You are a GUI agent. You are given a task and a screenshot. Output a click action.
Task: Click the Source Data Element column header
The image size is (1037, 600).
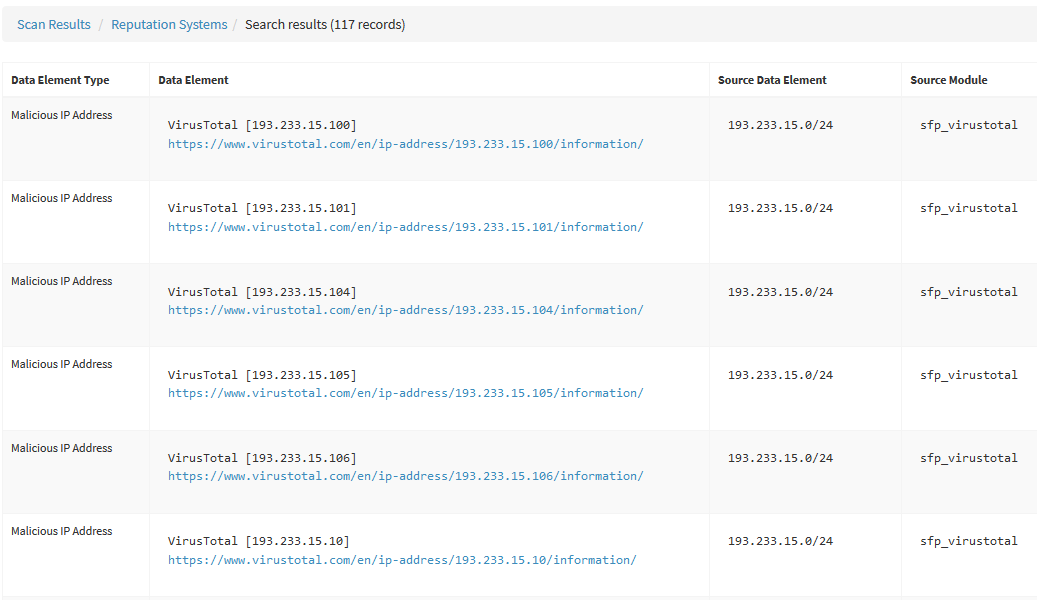point(772,80)
